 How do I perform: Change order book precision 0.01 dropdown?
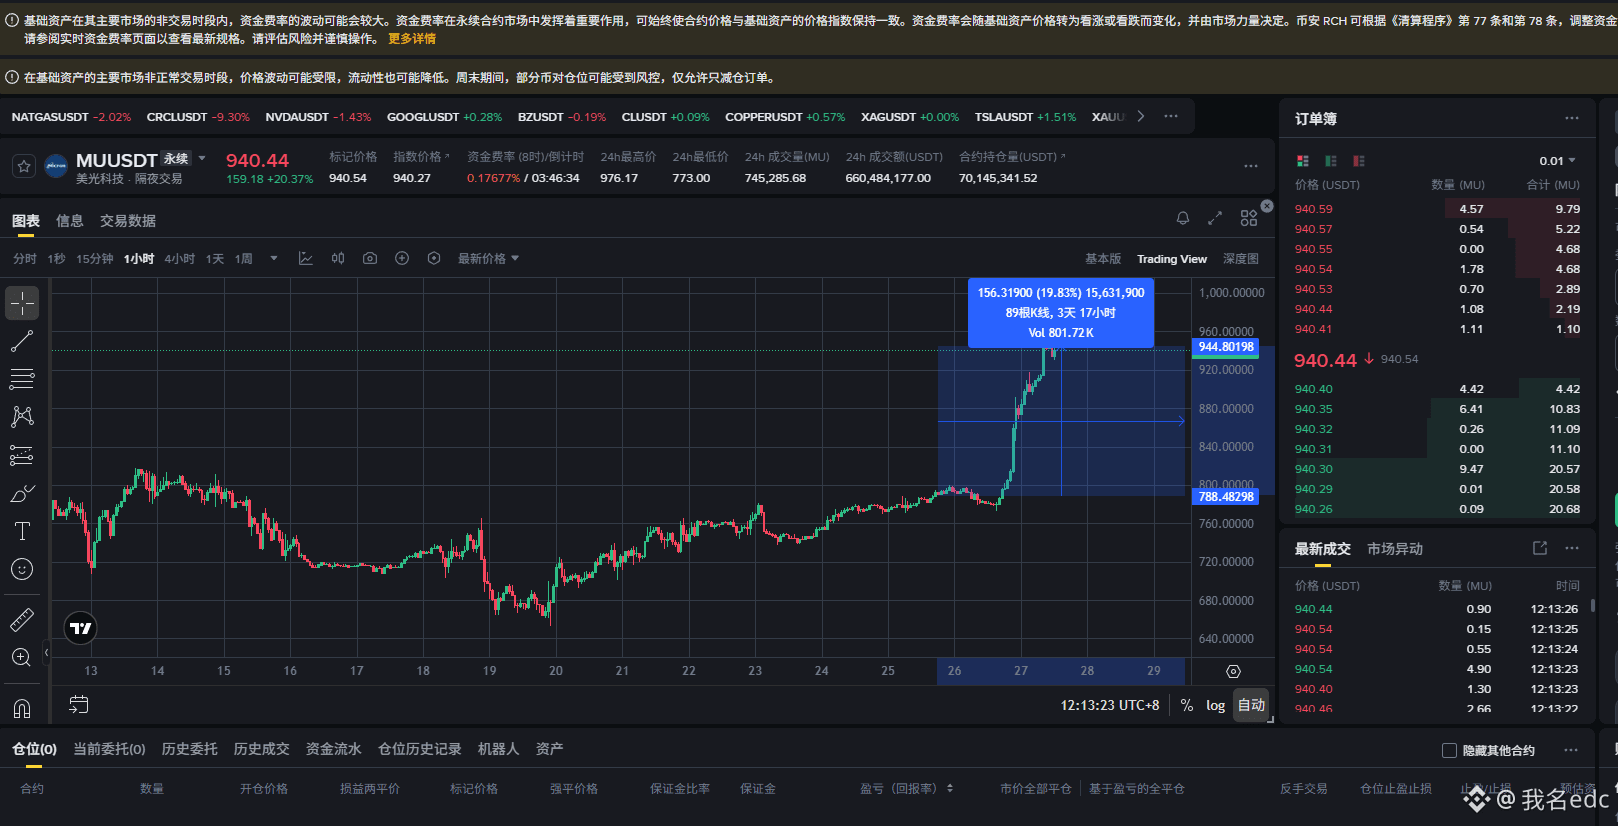pos(1557,161)
